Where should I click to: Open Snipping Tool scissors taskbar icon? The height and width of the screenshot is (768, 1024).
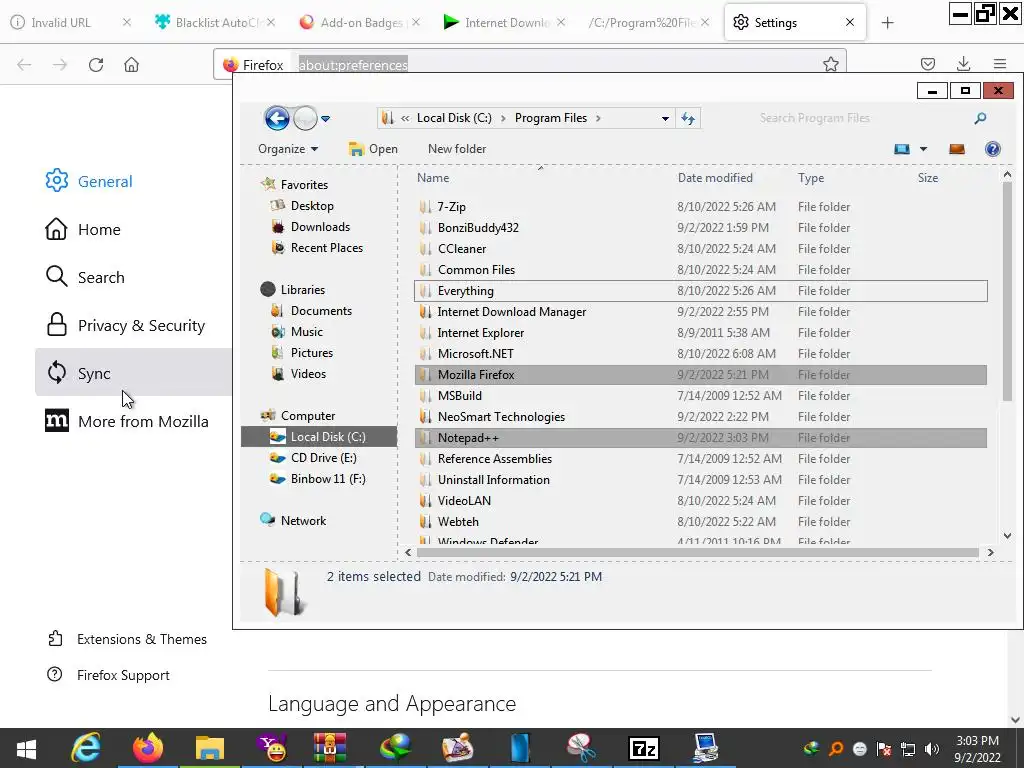click(581, 748)
